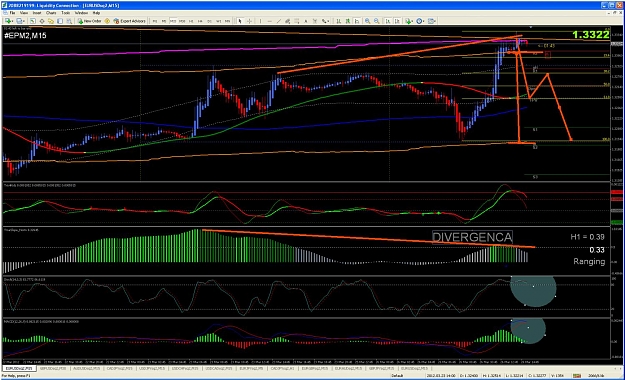Switch to the EURGBP M15 chart tab
This screenshot has width=625, height=380.
315,369
